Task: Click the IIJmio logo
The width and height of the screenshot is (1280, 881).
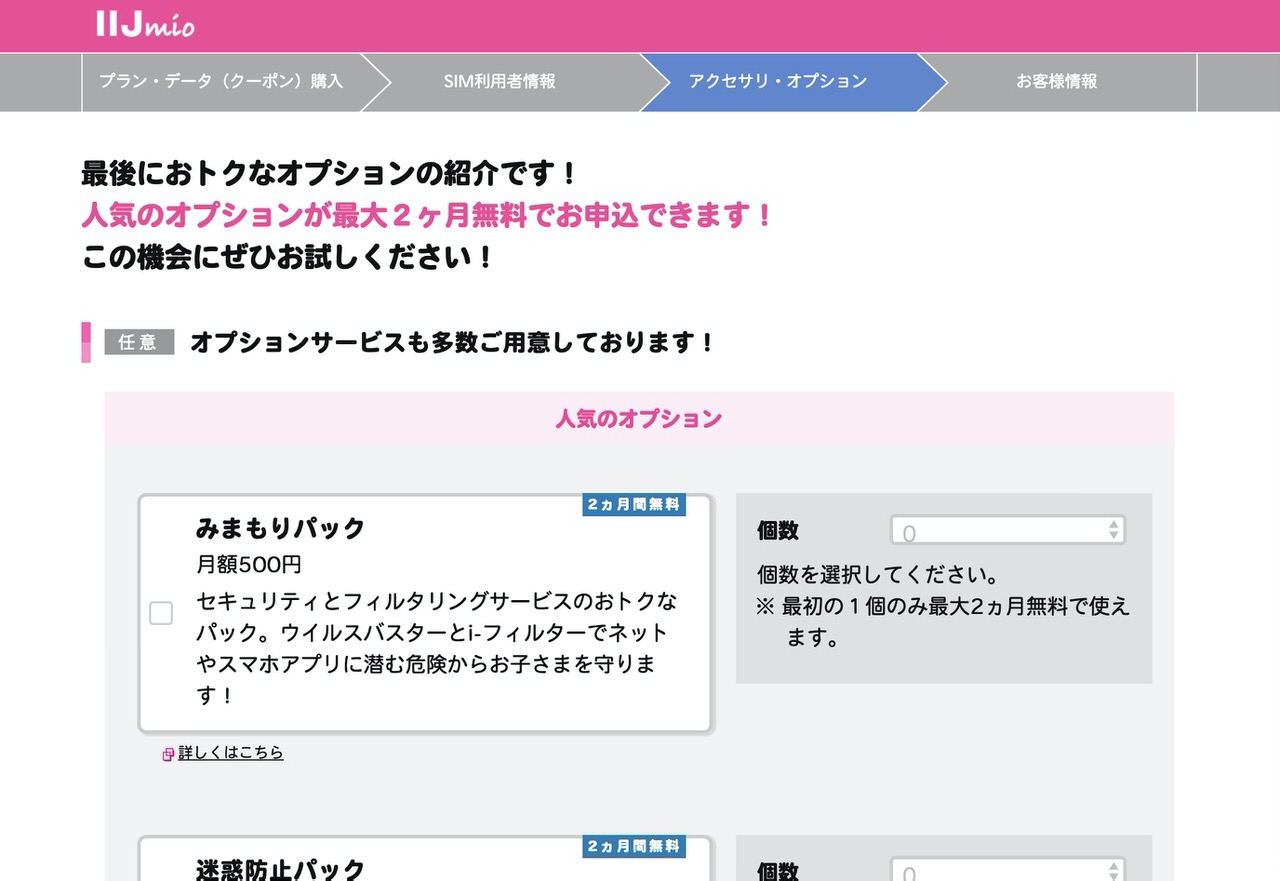Action: (146, 24)
